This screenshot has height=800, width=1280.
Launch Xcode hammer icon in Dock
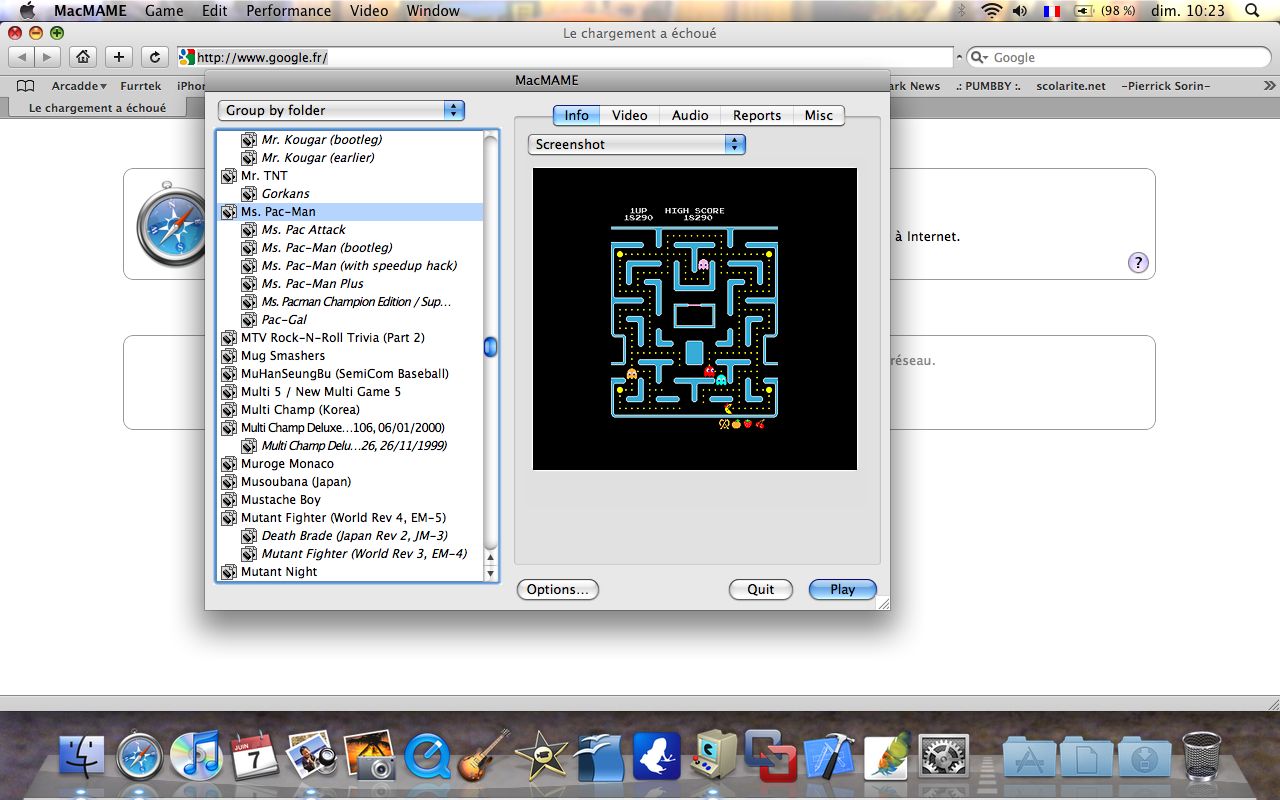[827, 756]
